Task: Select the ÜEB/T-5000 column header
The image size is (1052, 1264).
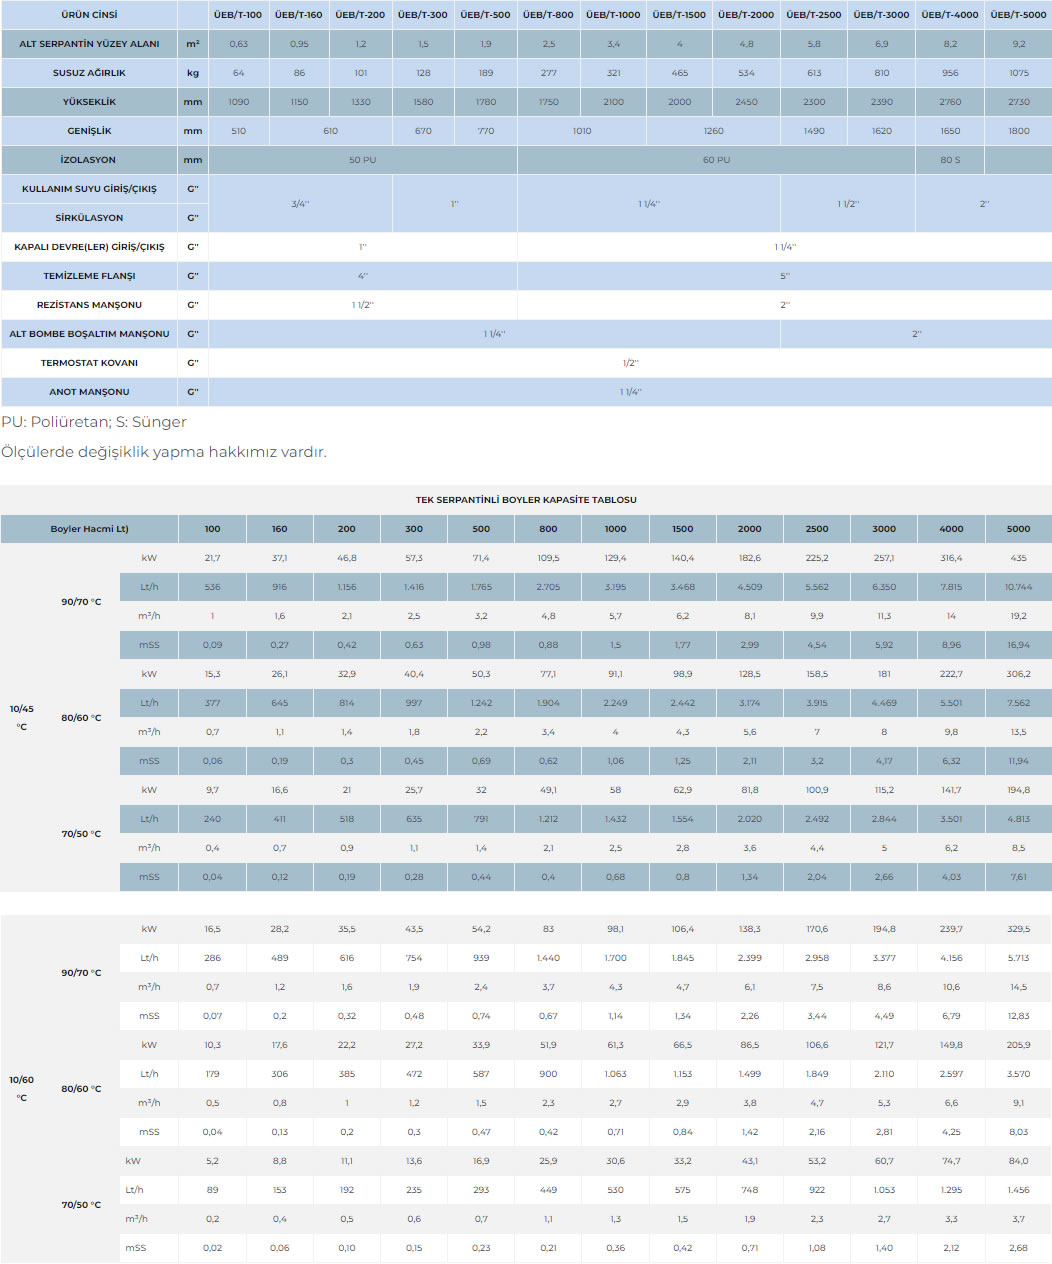Action: [x=1018, y=15]
